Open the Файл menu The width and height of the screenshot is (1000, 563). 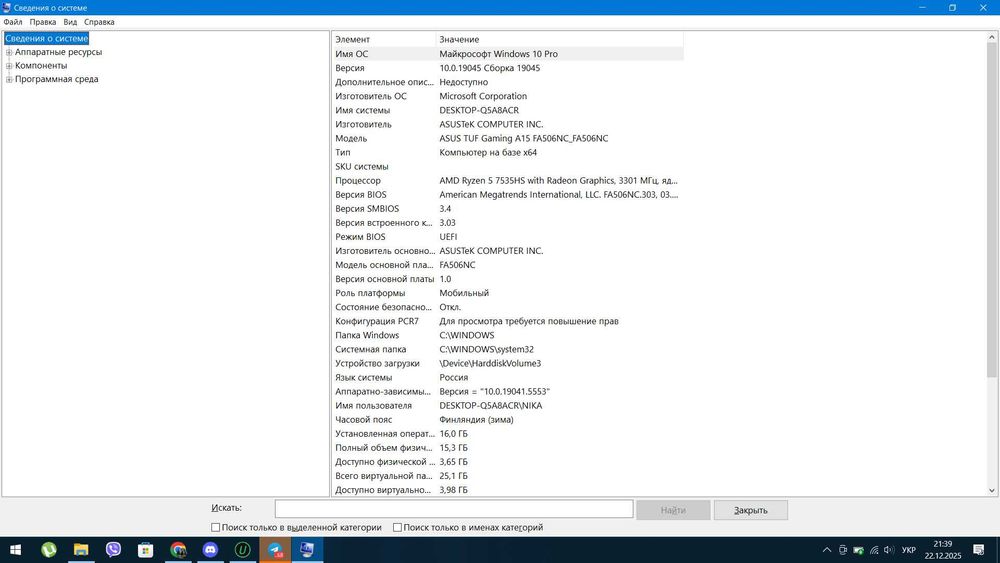[13, 22]
